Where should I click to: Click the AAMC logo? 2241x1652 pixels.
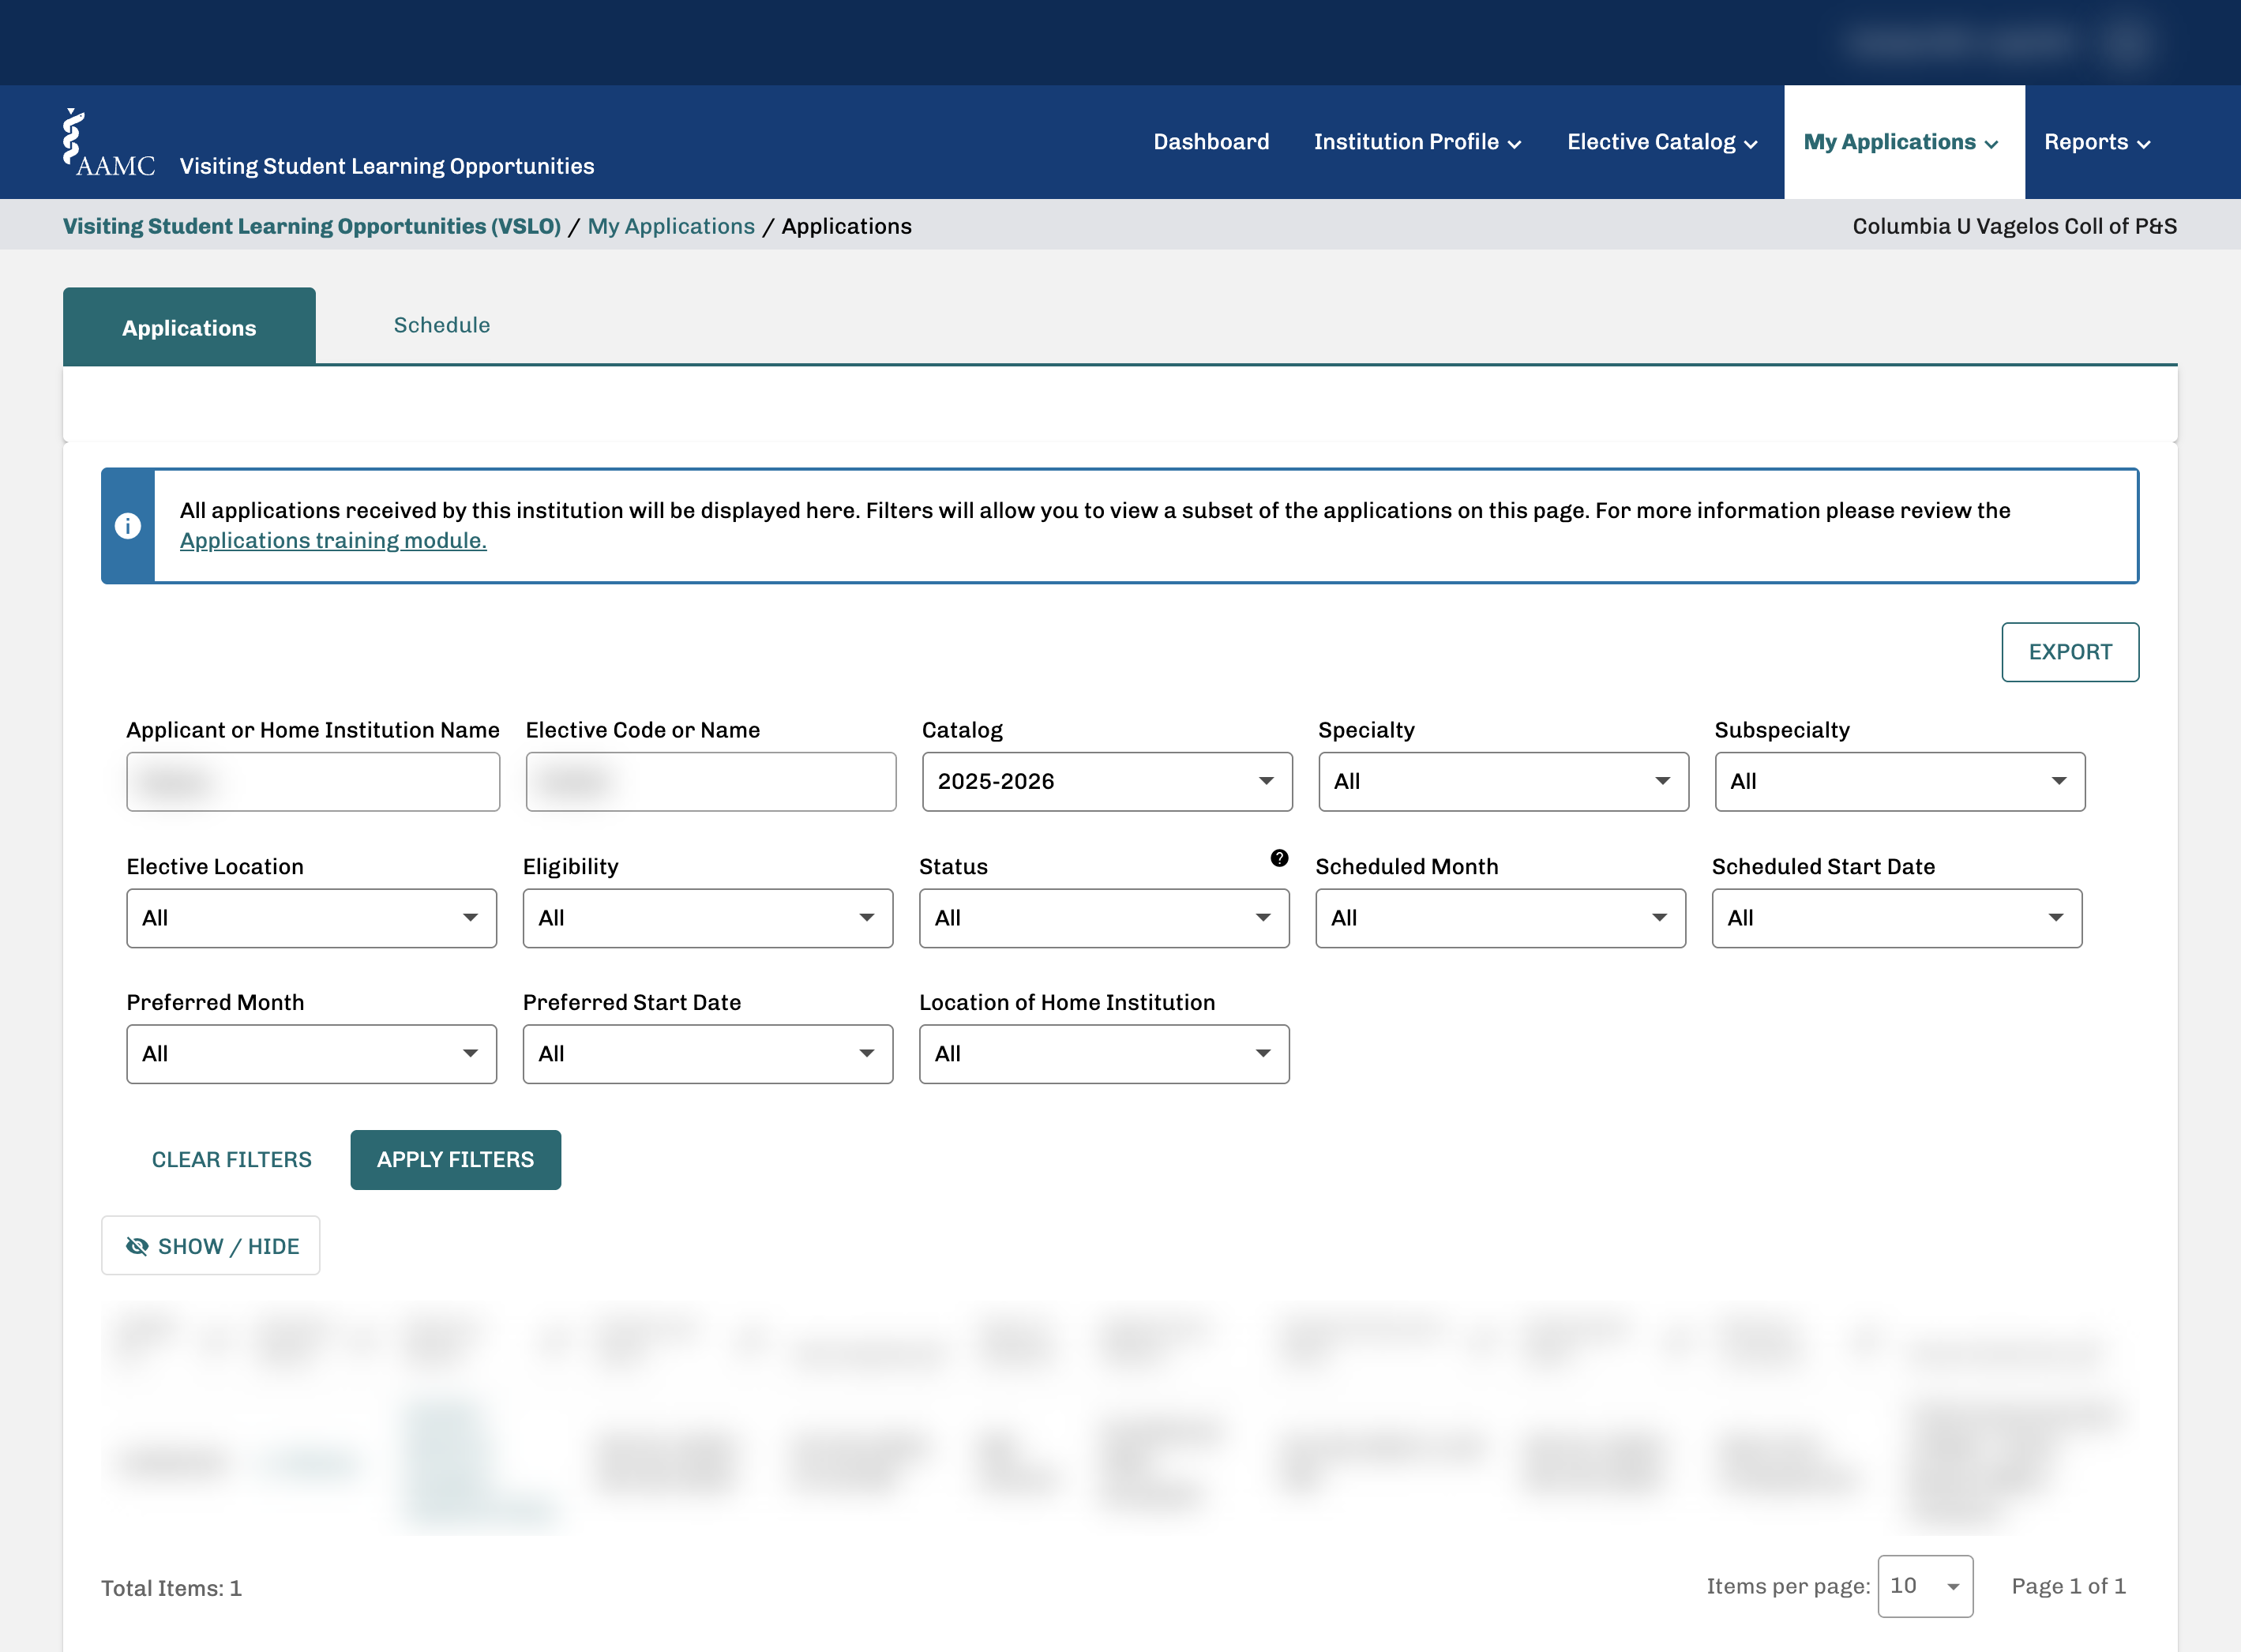pos(108,143)
